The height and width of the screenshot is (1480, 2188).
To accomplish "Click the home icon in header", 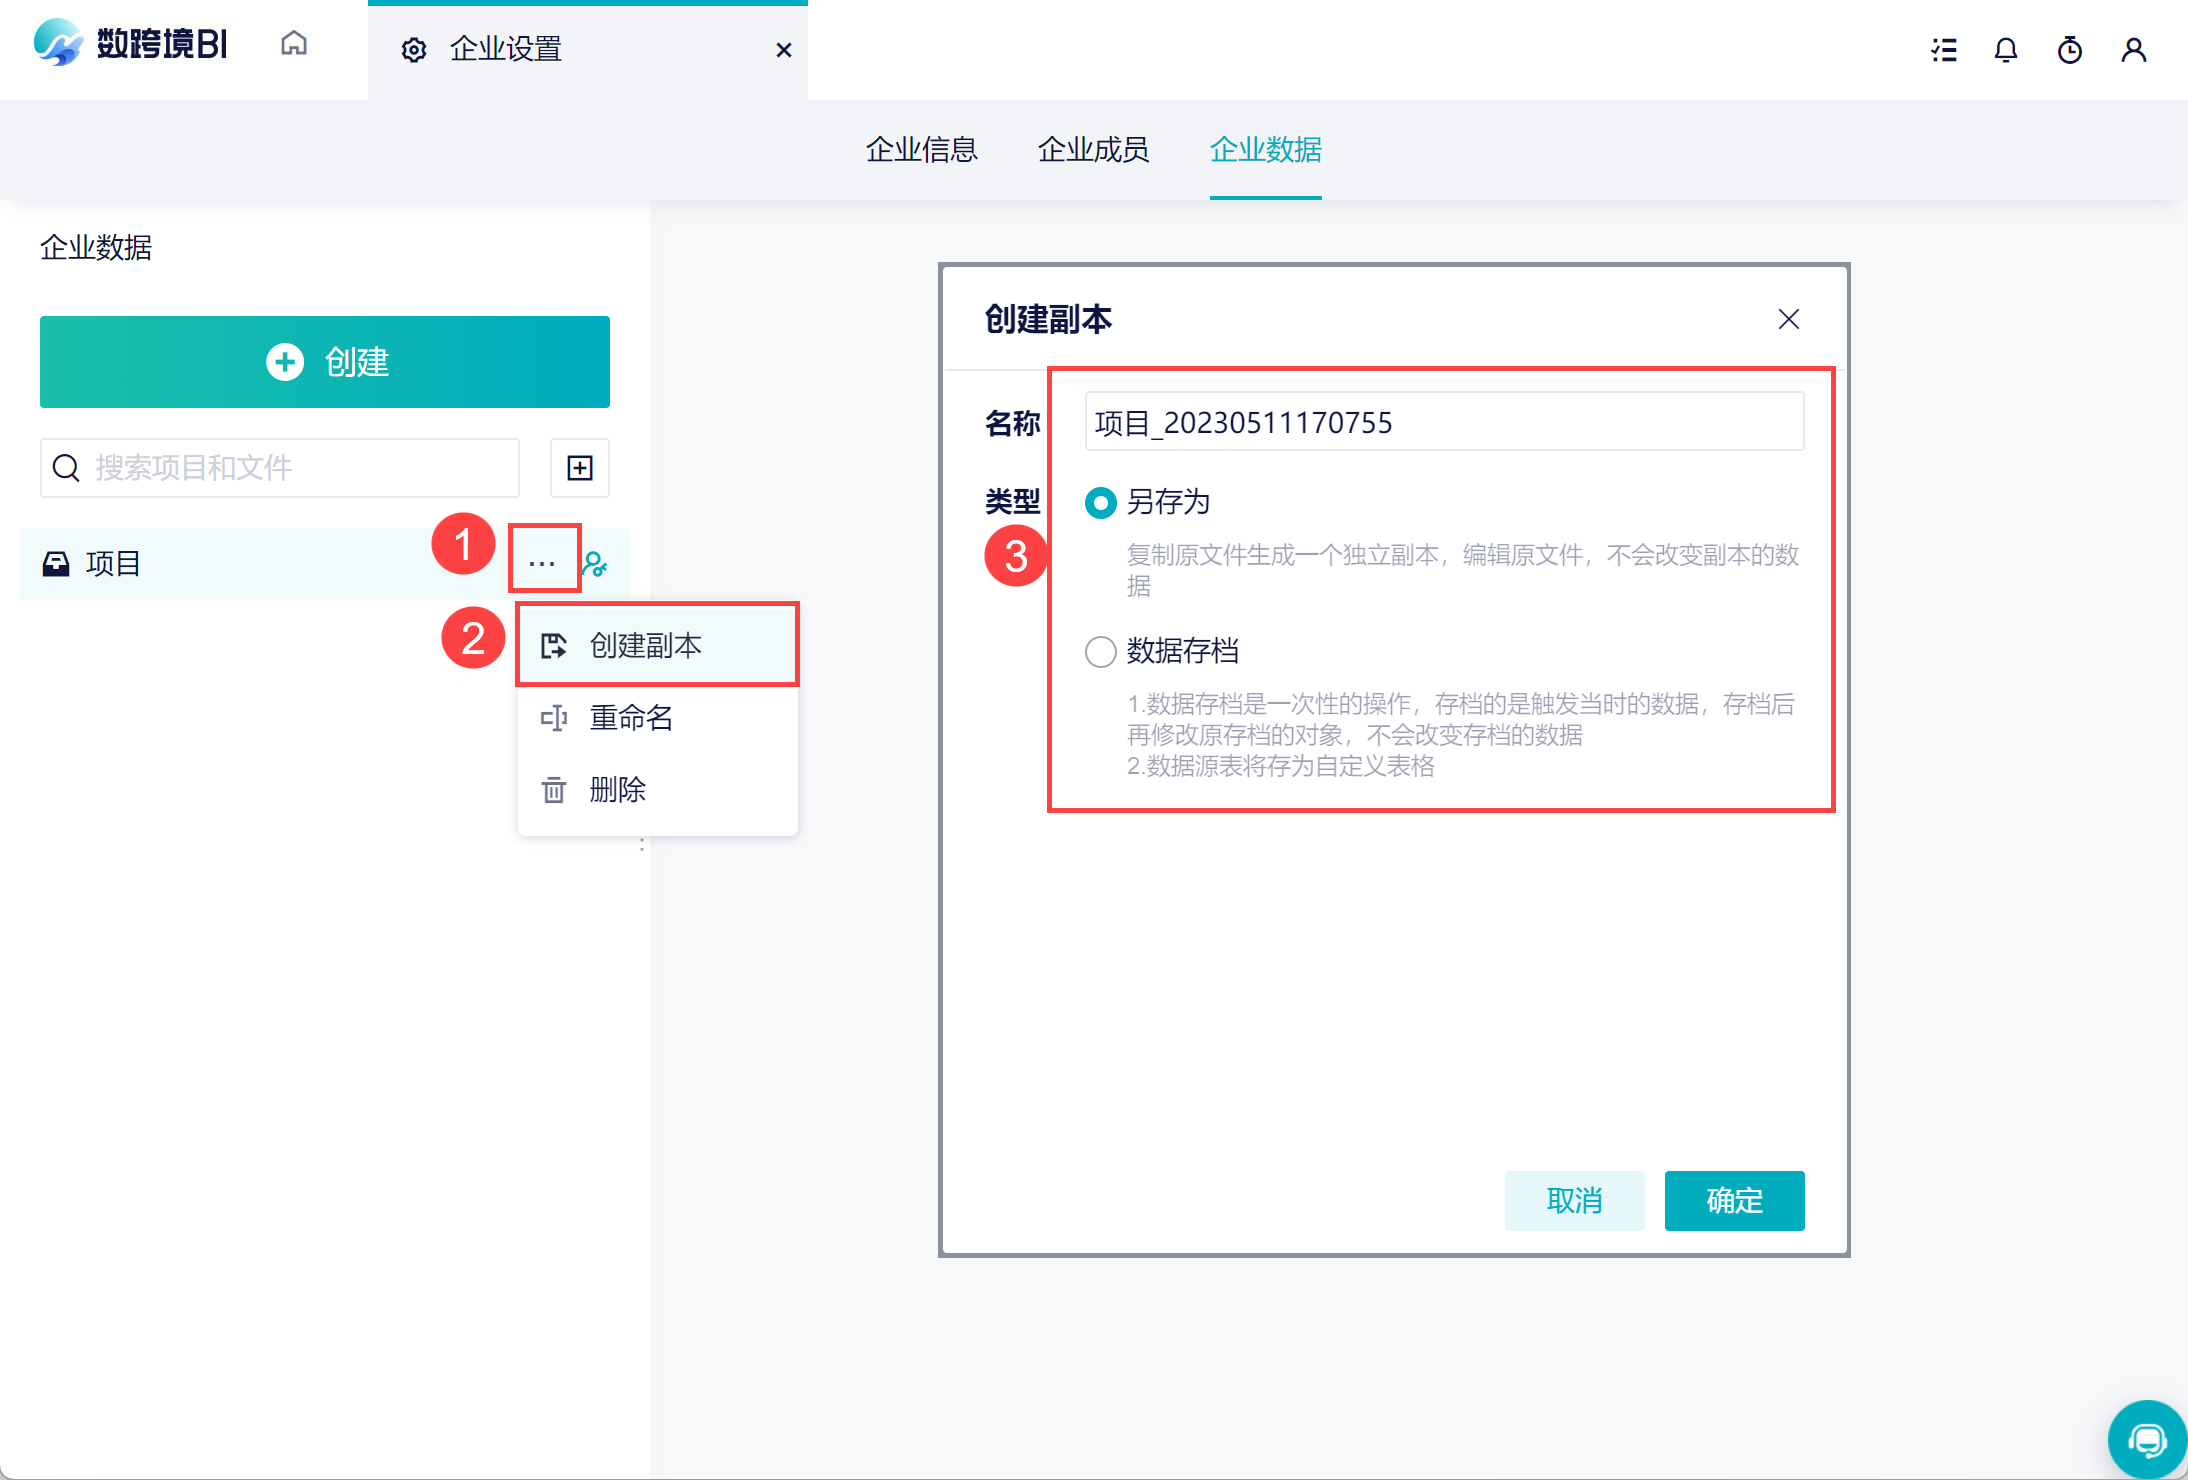I will click(x=294, y=45).
